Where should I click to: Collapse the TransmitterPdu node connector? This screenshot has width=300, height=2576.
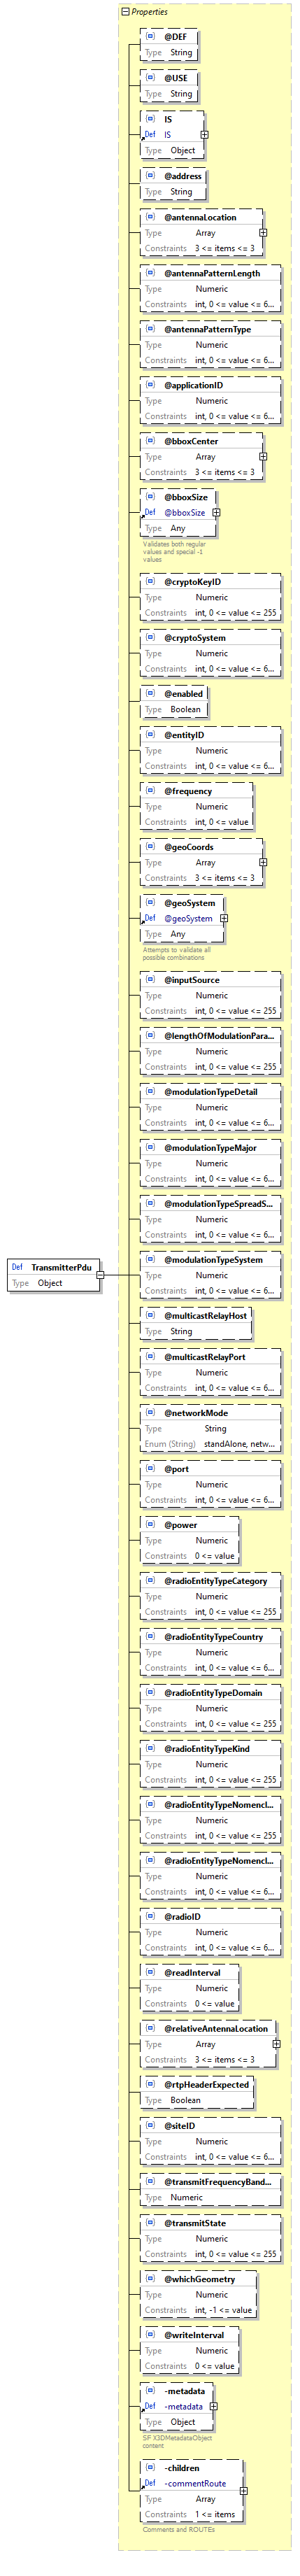(x=100, y=1275)
